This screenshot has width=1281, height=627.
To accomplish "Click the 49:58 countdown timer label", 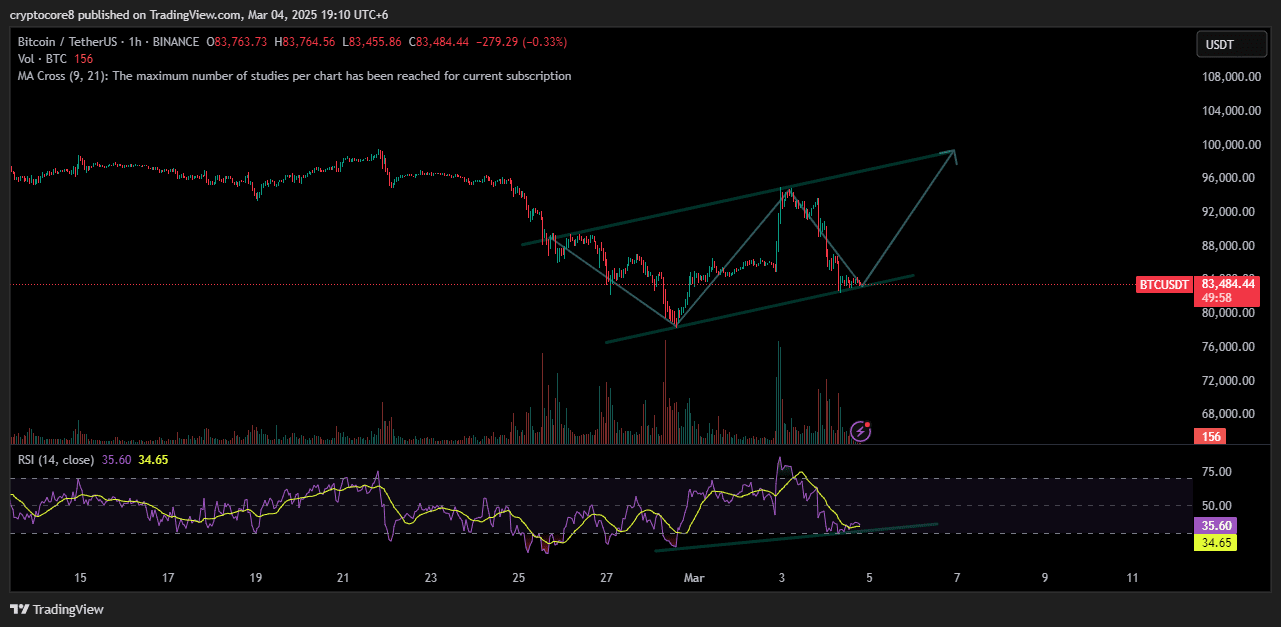I will point(1216,297).
